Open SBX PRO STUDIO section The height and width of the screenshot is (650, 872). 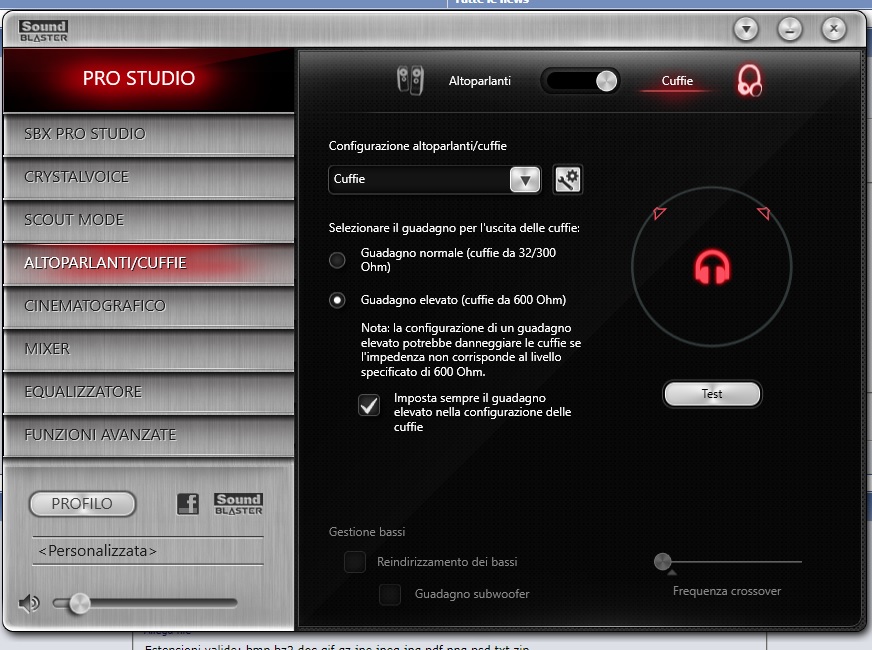pos(148,134)
